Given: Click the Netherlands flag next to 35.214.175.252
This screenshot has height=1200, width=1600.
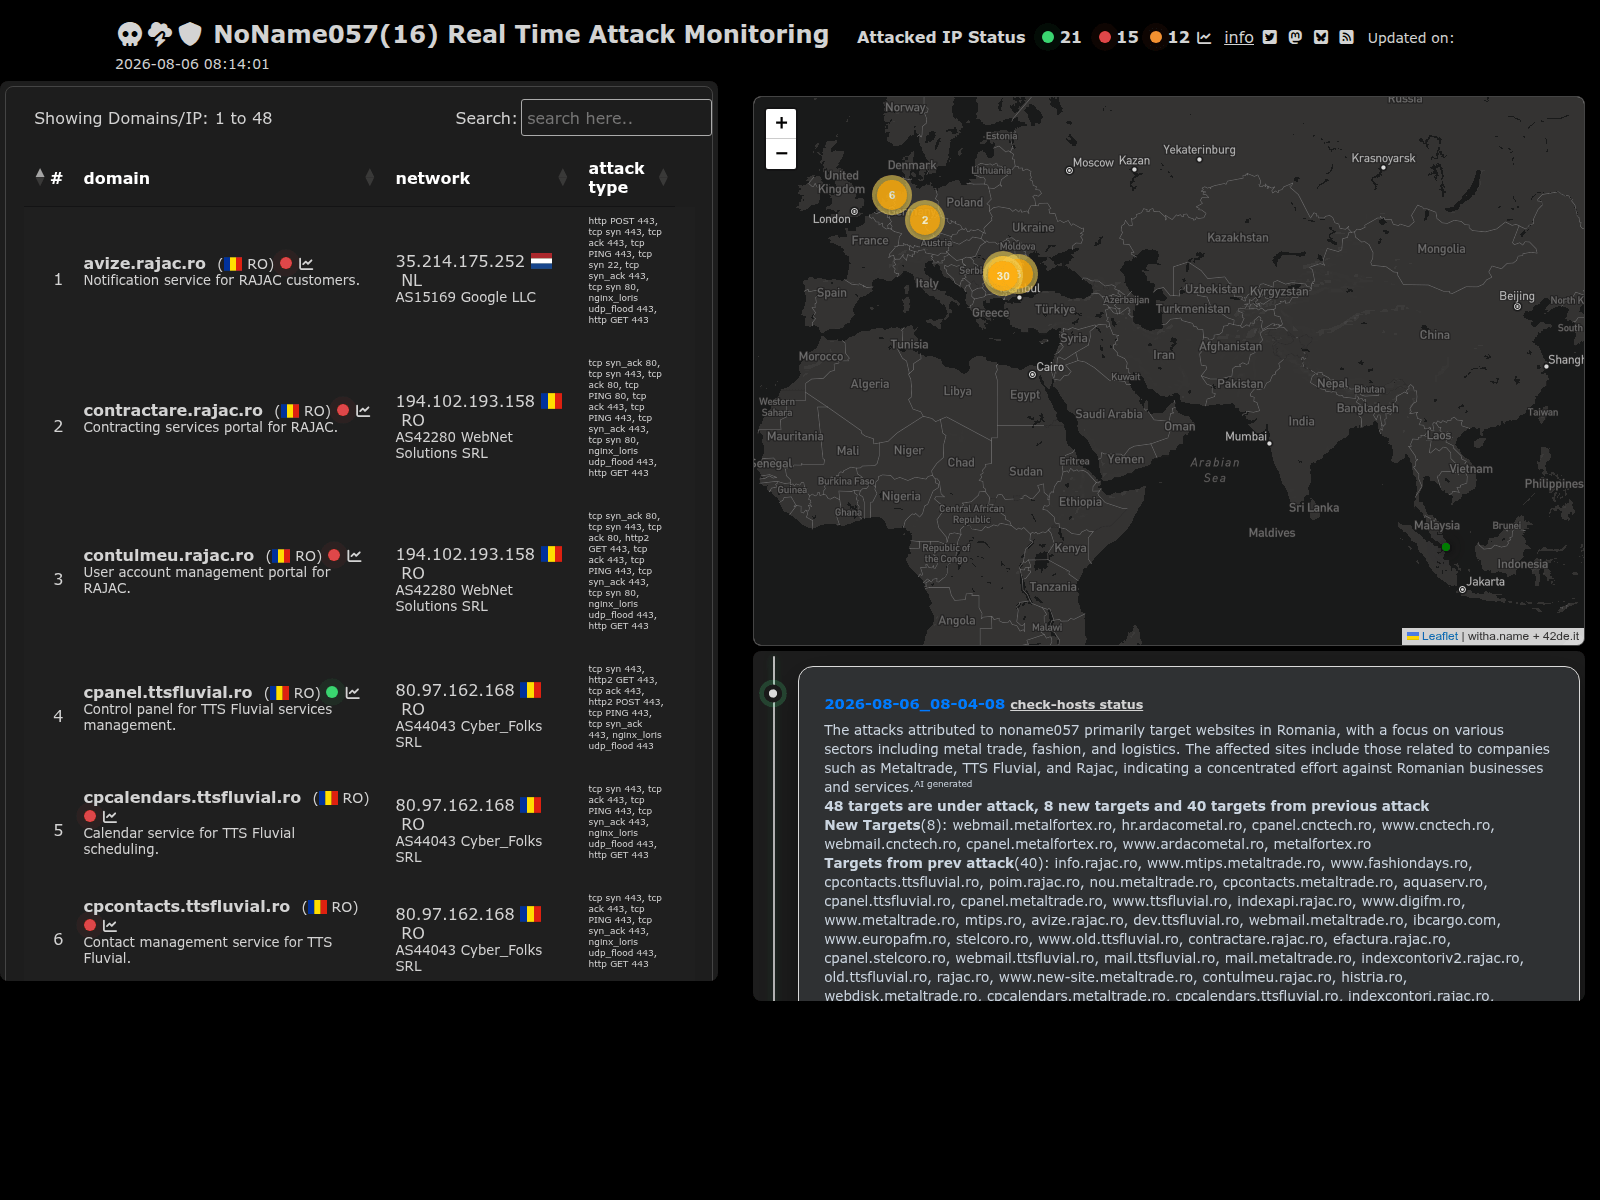Looking at the screenshot, I should click(x=541, y=261).
